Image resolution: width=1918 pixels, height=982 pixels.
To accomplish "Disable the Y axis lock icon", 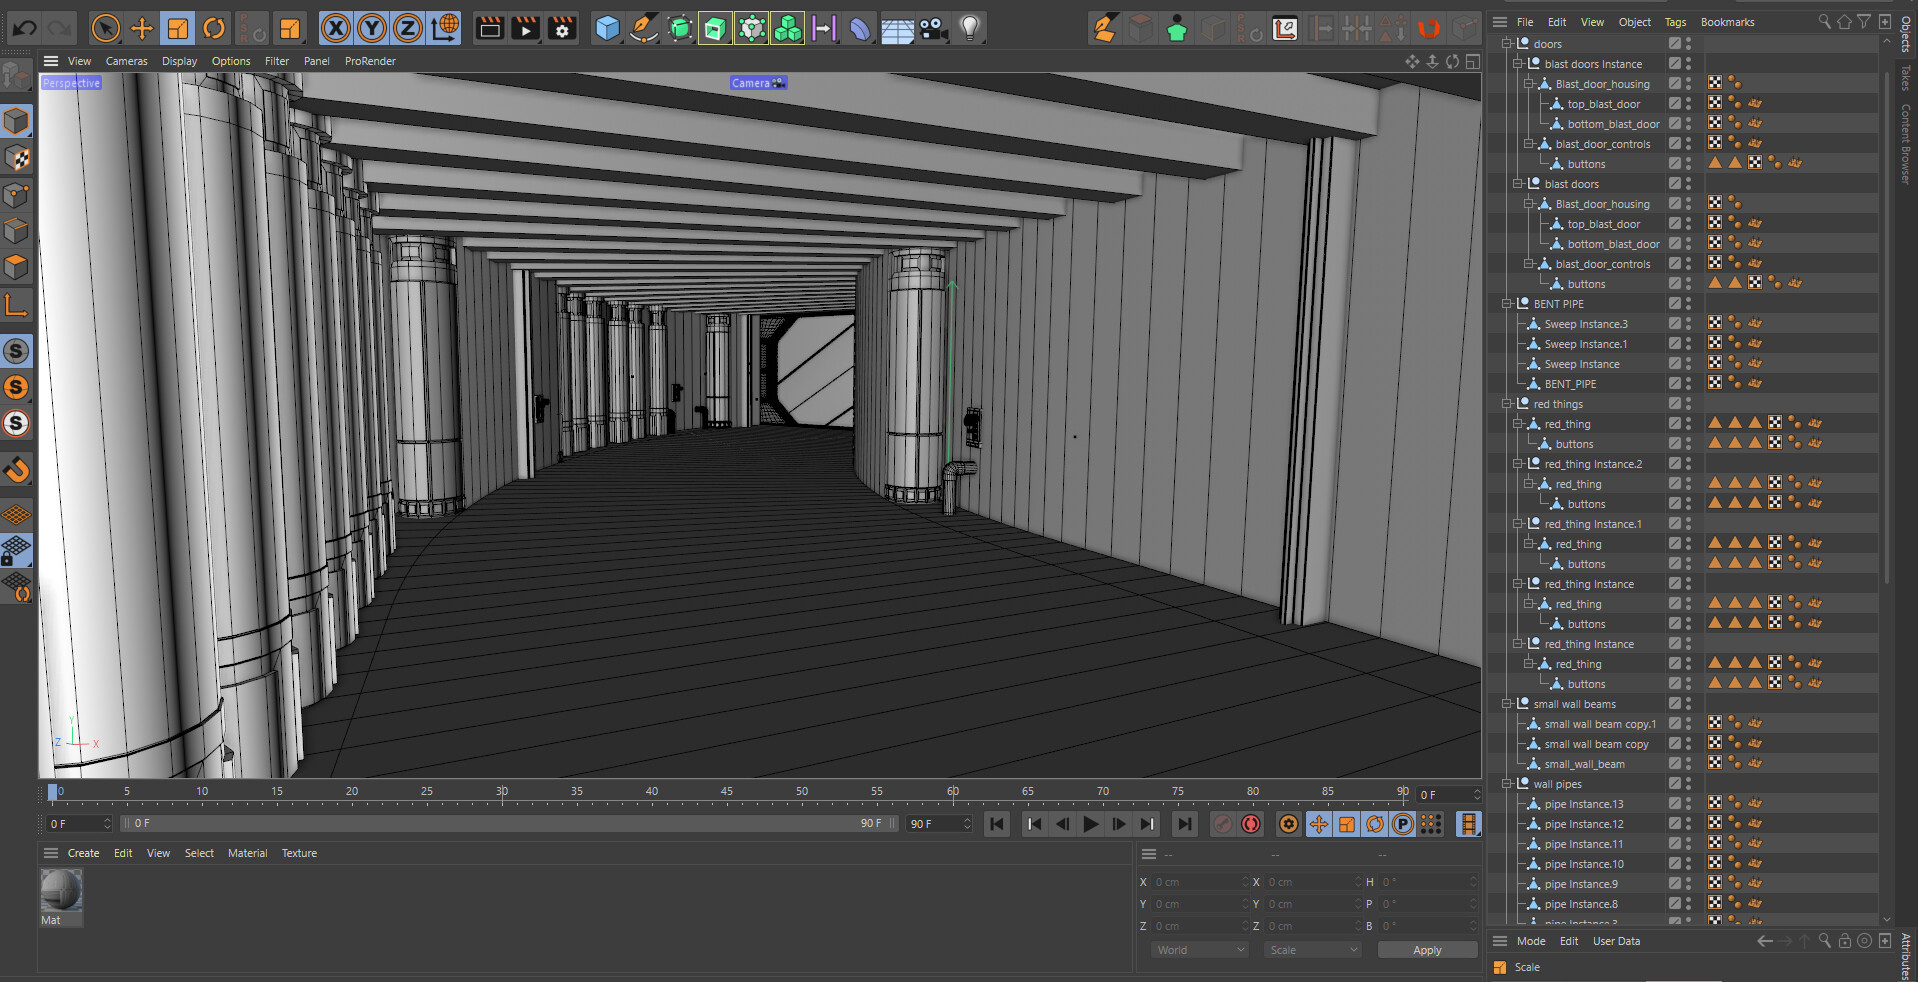I will click(x=371, y=28).
